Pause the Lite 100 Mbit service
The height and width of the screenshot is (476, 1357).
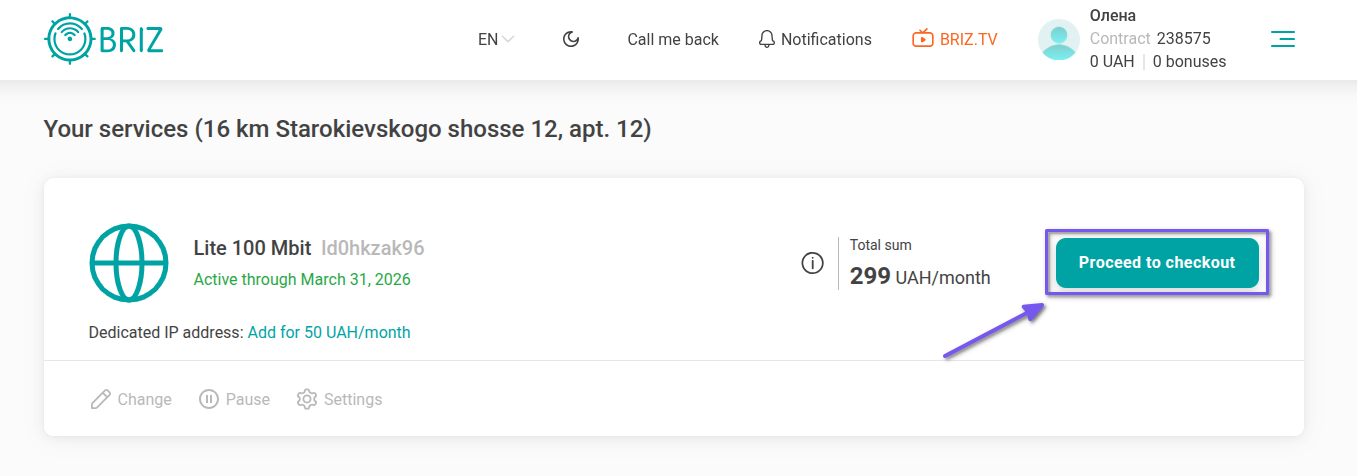pos(235,399)
